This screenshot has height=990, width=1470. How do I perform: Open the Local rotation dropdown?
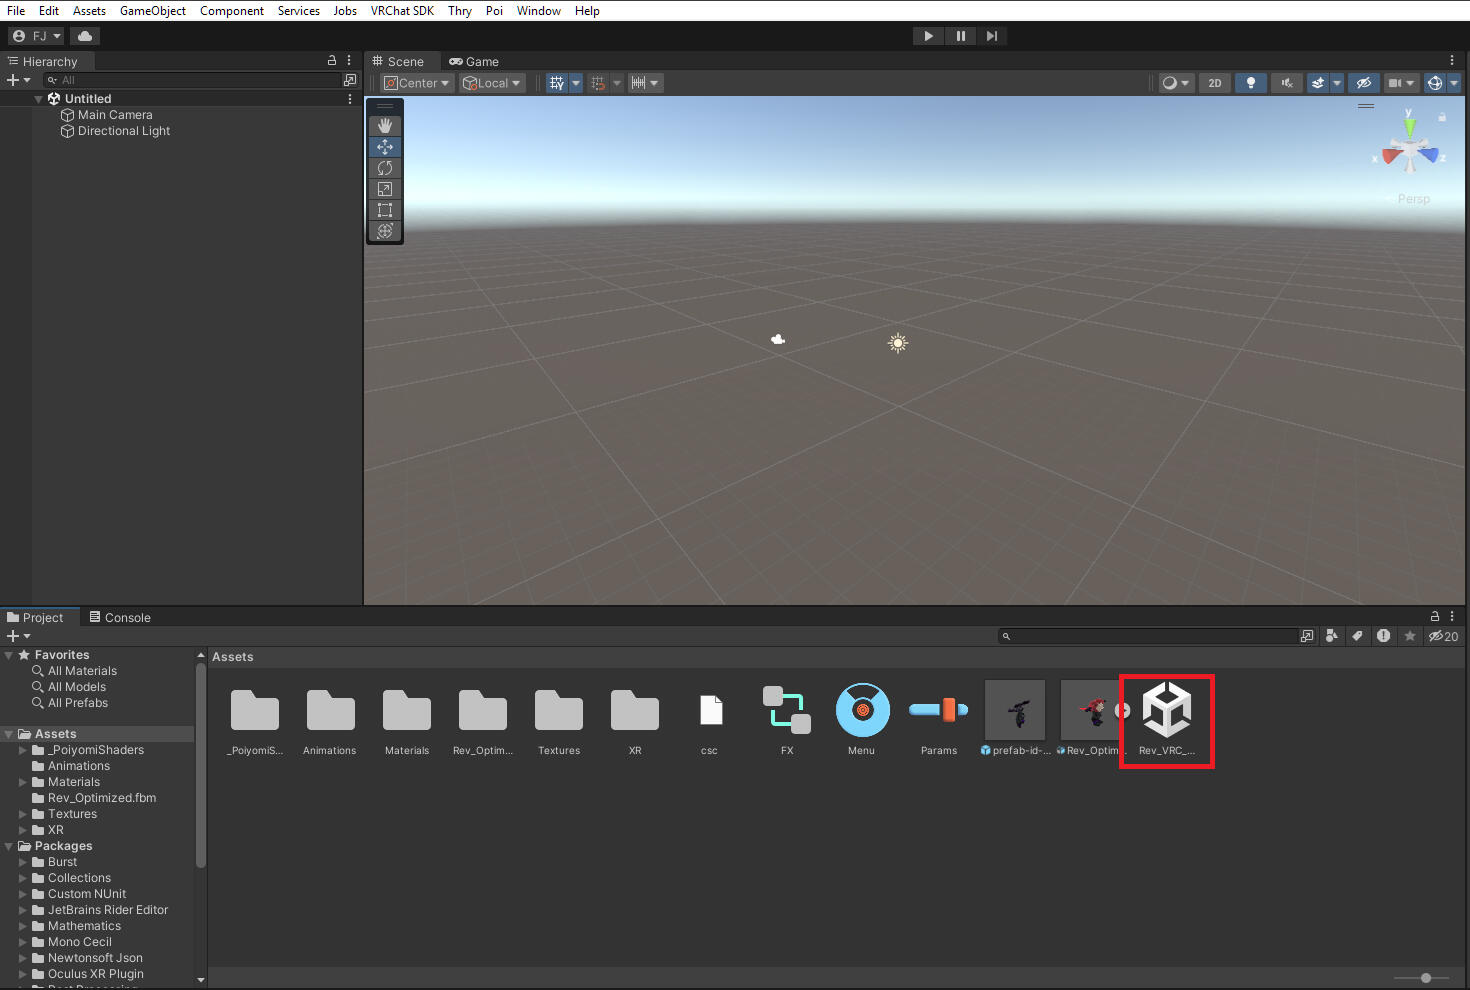pos(492,83)
